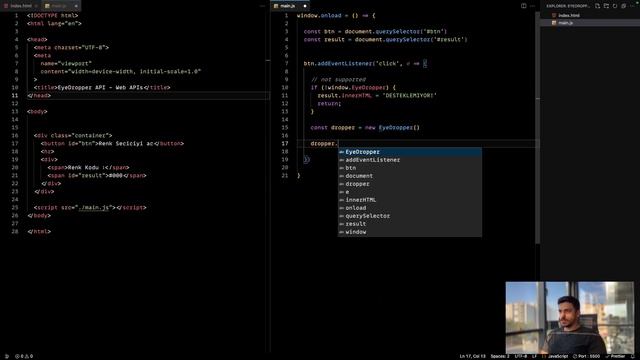Screen dimensions: 640x360
Task: Click the main.js editor vertical scrollbar
Action: click(x=538, y=127)
